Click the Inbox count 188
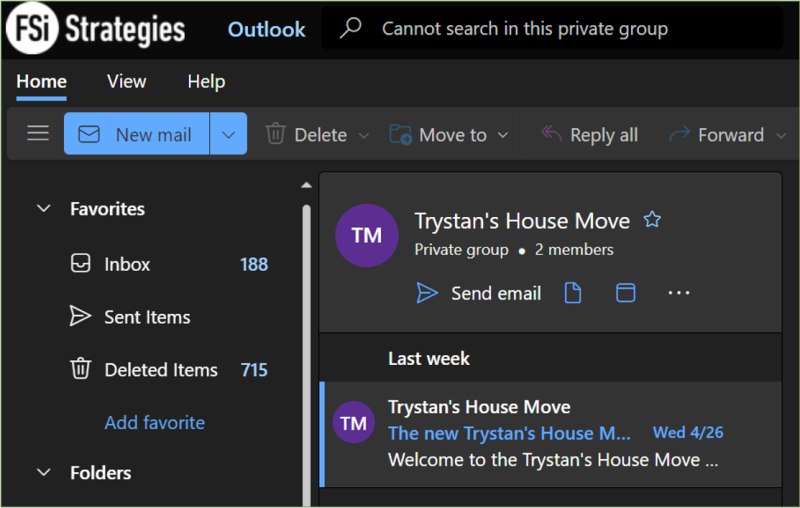800x508 pixels. pos(254,264)
